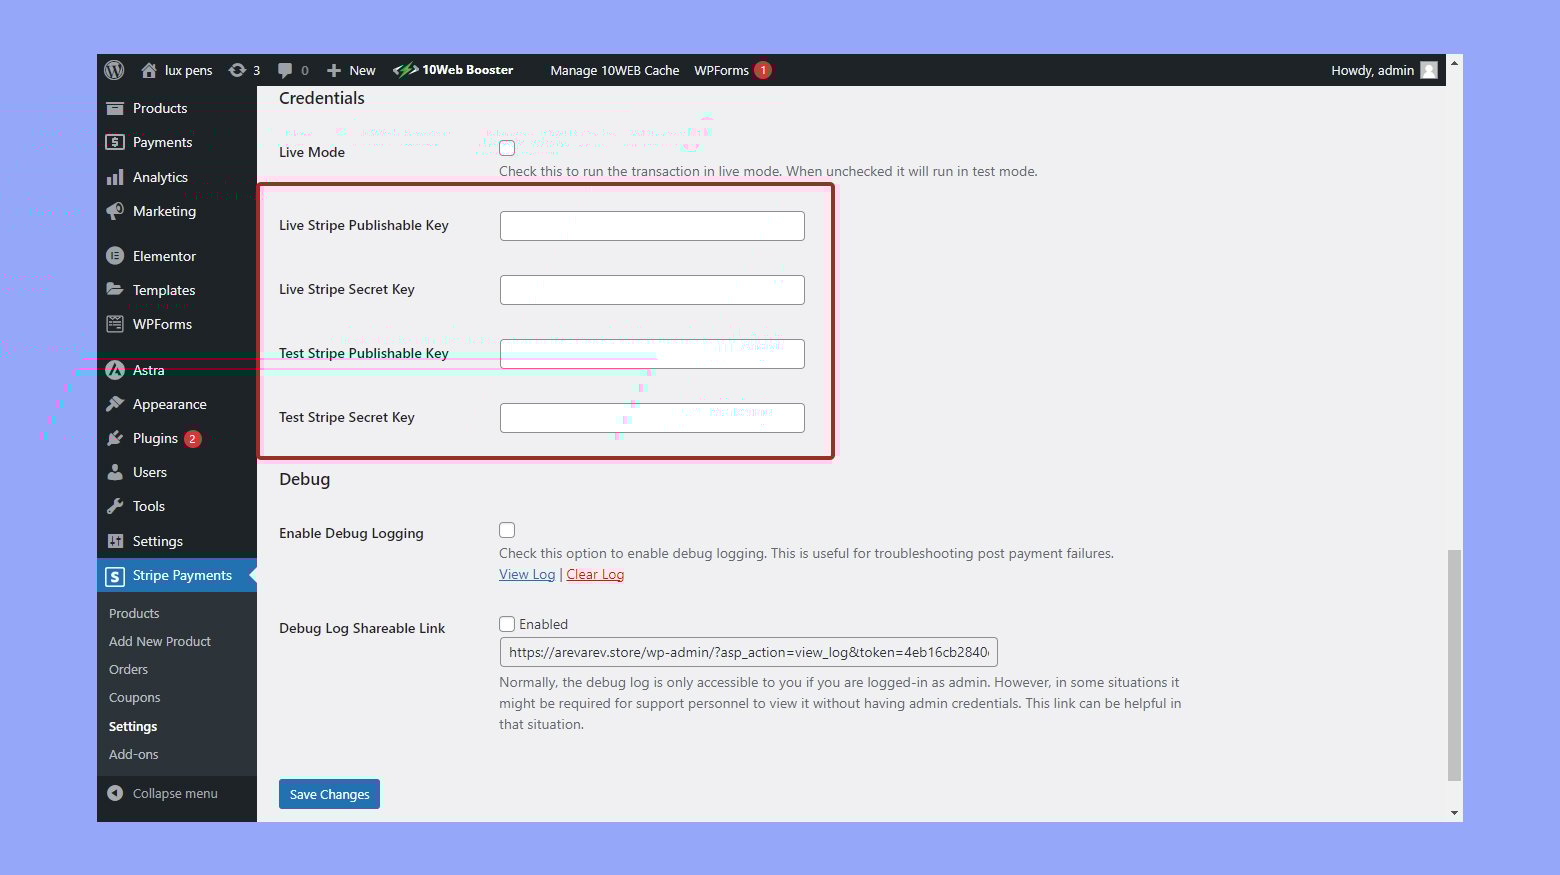This screenshot has width=1560, height=875.
Task: Click the admin avatar icon
Action: (1429, 70)
